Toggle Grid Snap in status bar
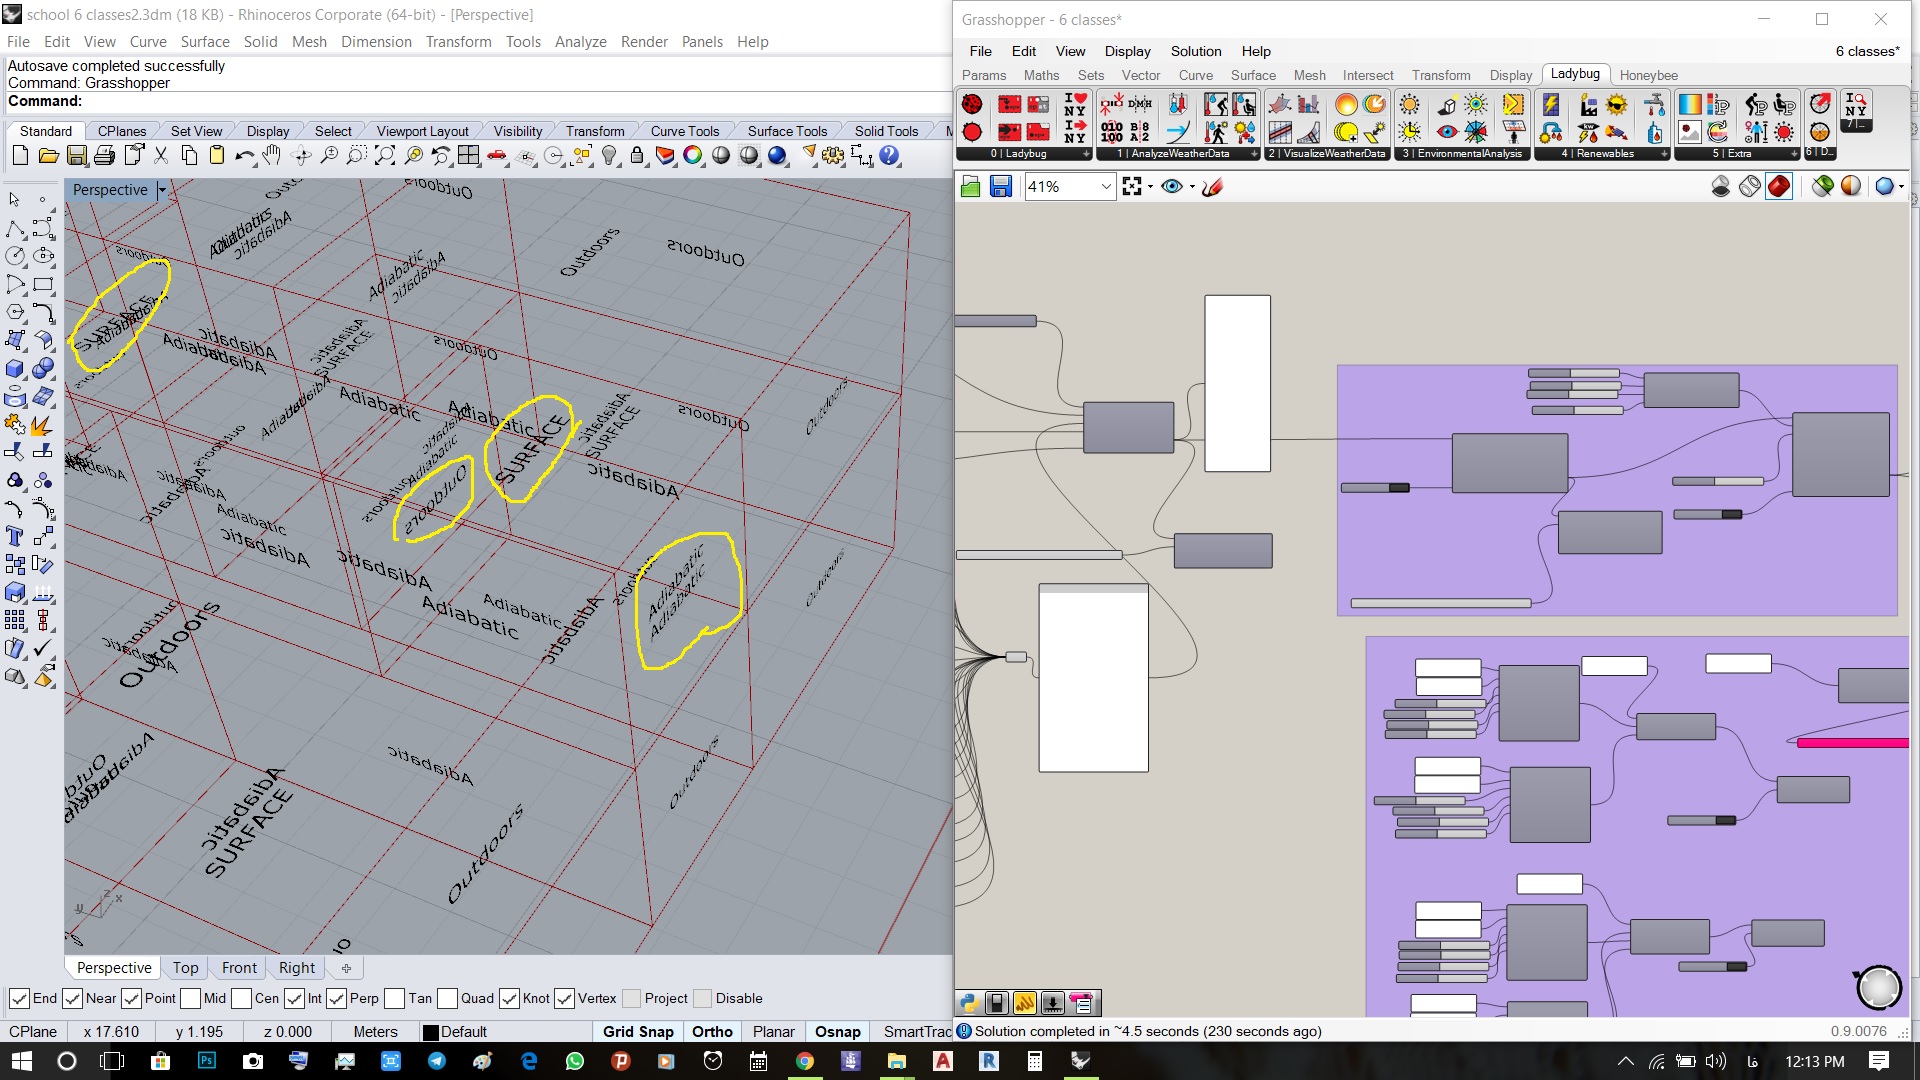 638,1032
